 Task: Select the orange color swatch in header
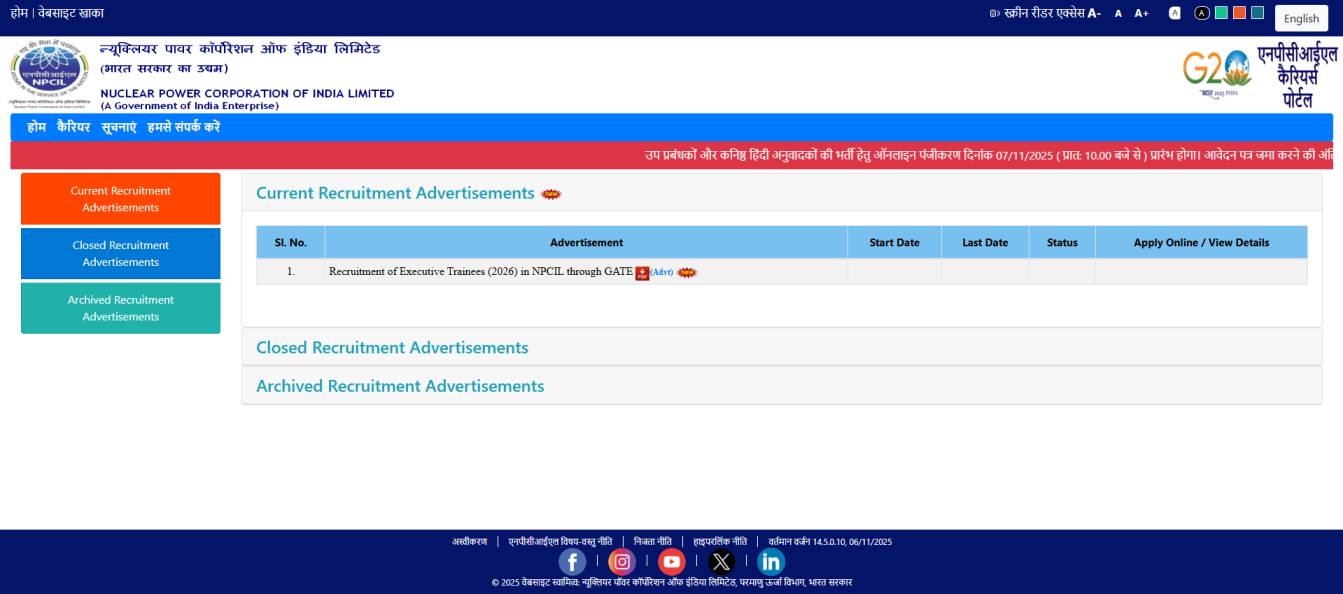click(x=1237, y=13)
